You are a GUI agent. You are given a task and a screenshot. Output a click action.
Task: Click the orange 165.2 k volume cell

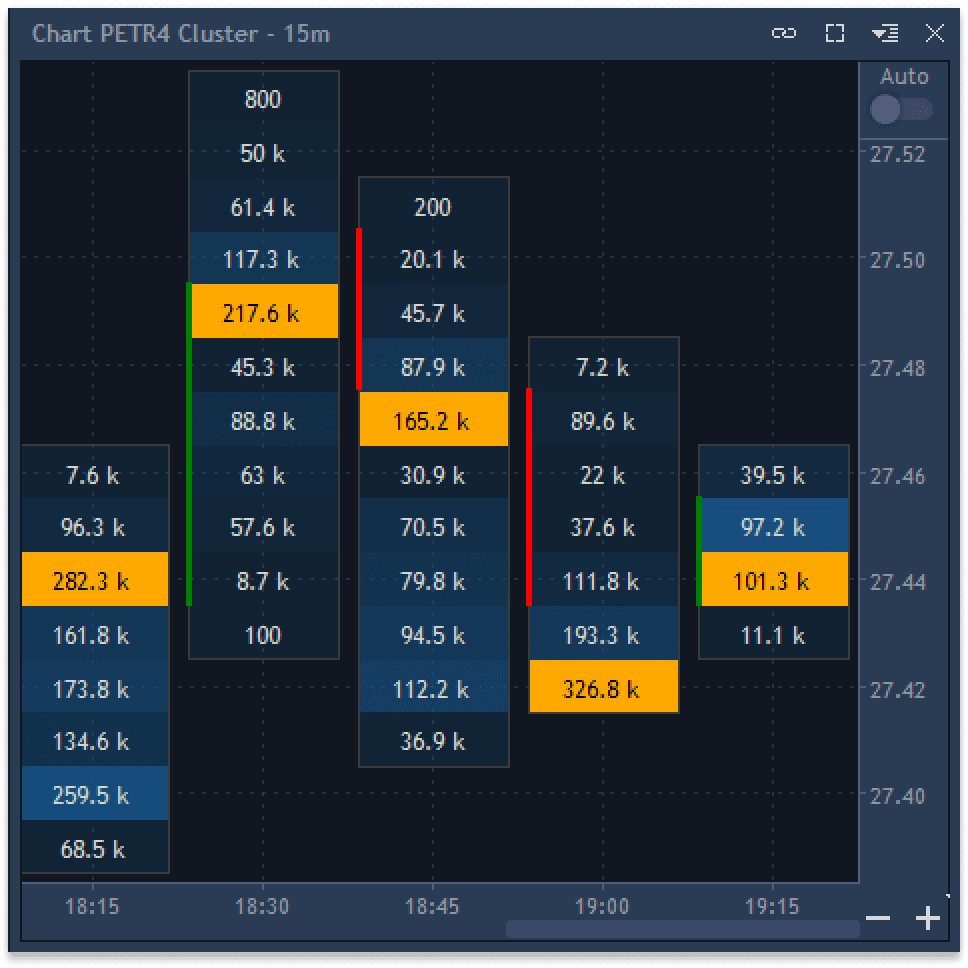click(x=433, y=419)
